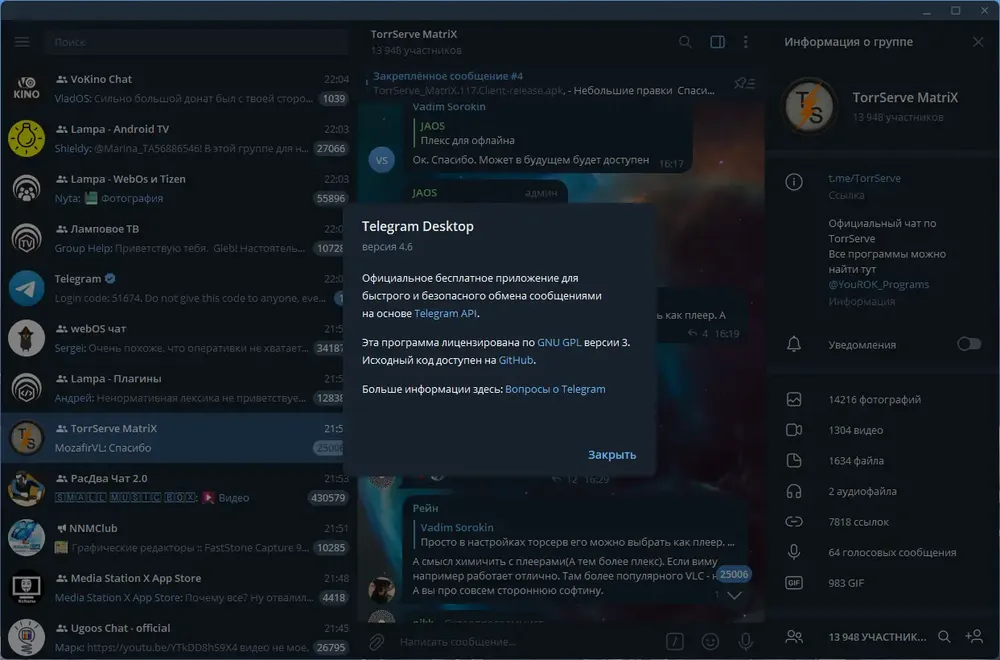Open the РасДва Чат 2.0 conversation
This screenshot has height=660, width=1000.
[x=178, y=488]
